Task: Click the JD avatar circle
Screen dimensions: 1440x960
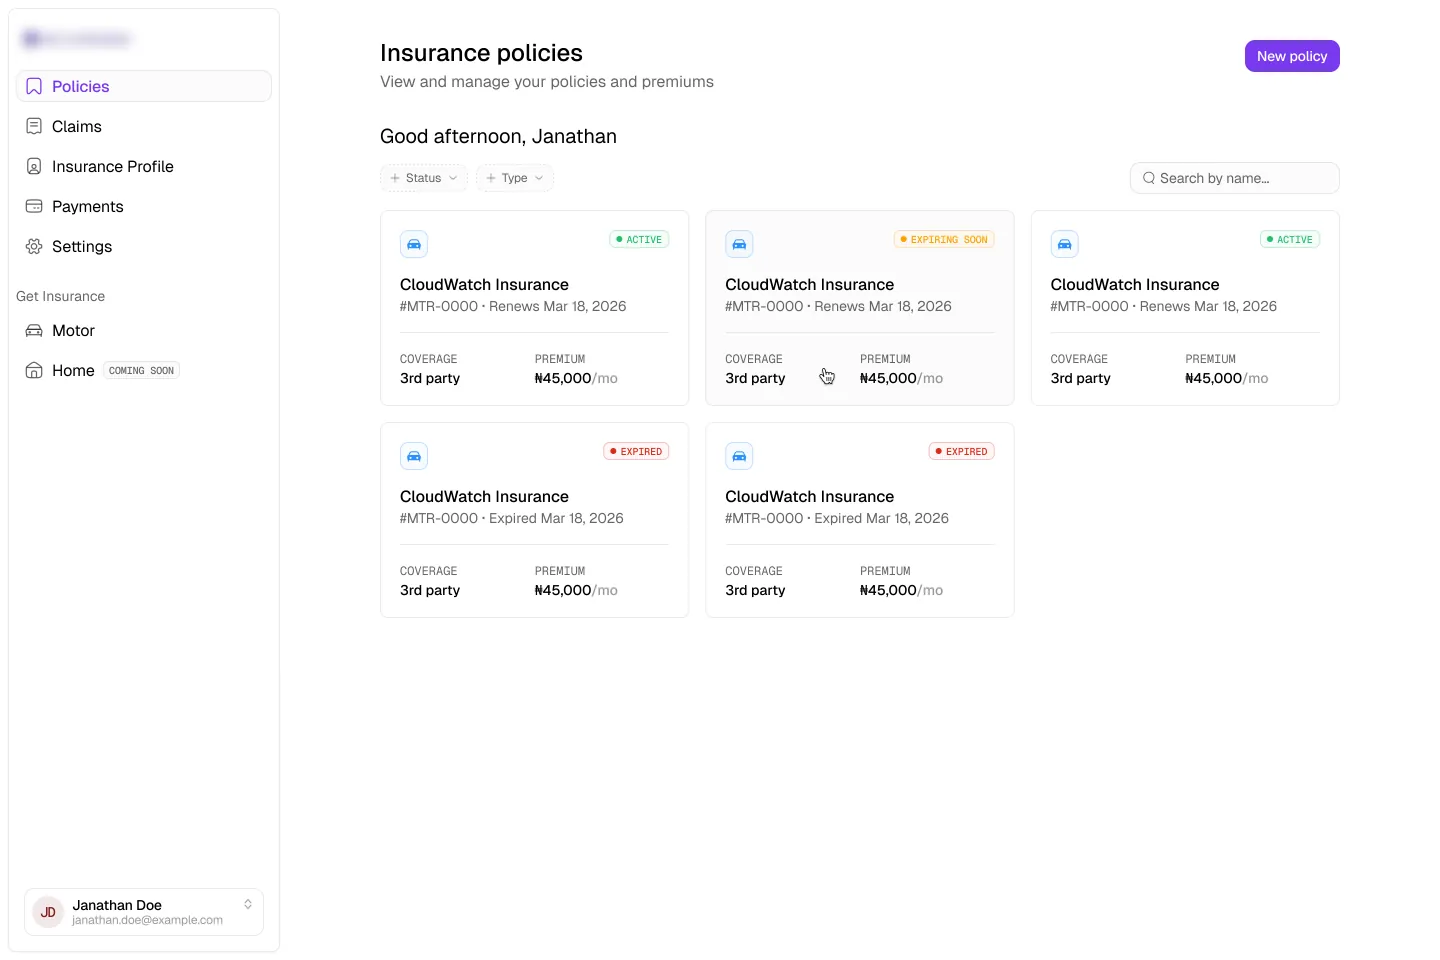Action: tap(48, 912)
